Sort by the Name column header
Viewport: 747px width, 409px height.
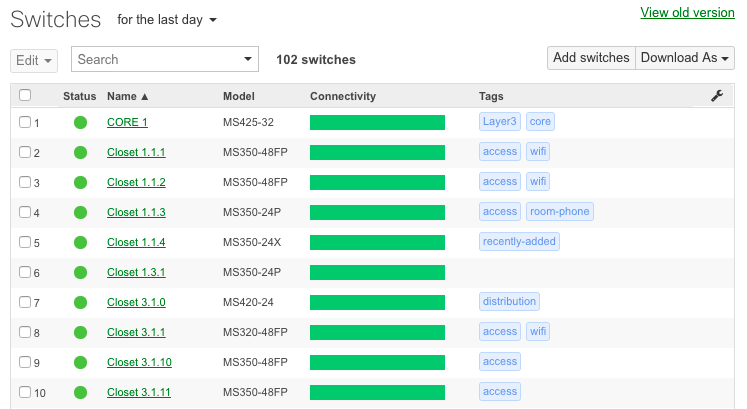[127, 96]
